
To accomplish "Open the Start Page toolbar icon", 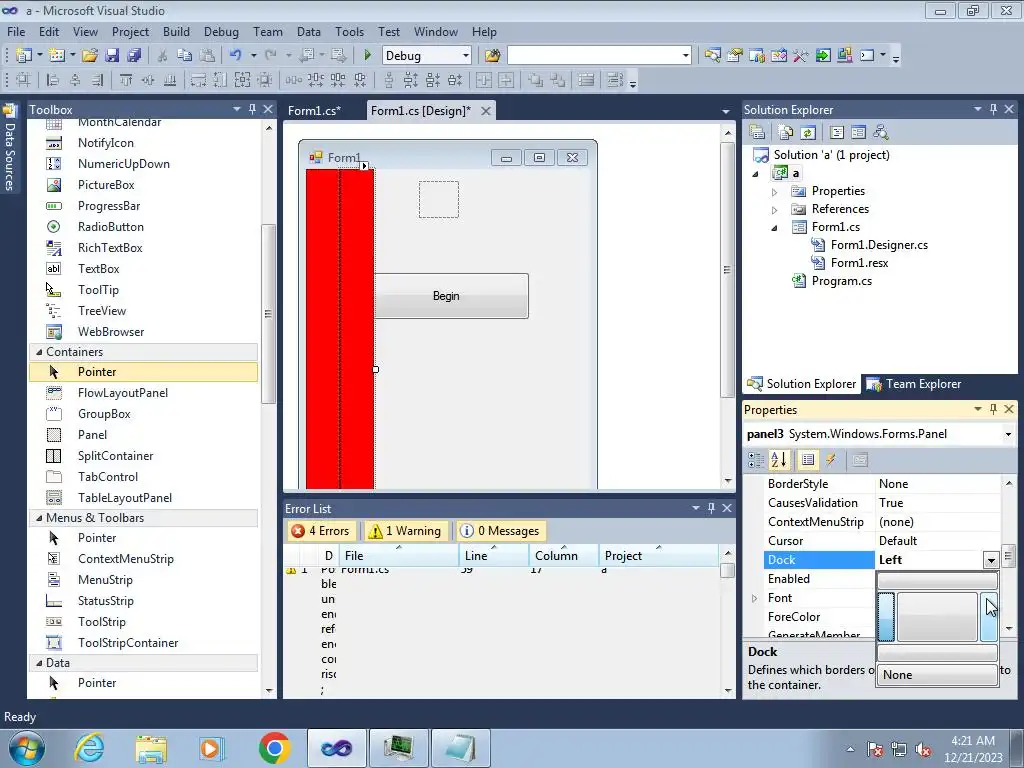I will 823,56.
